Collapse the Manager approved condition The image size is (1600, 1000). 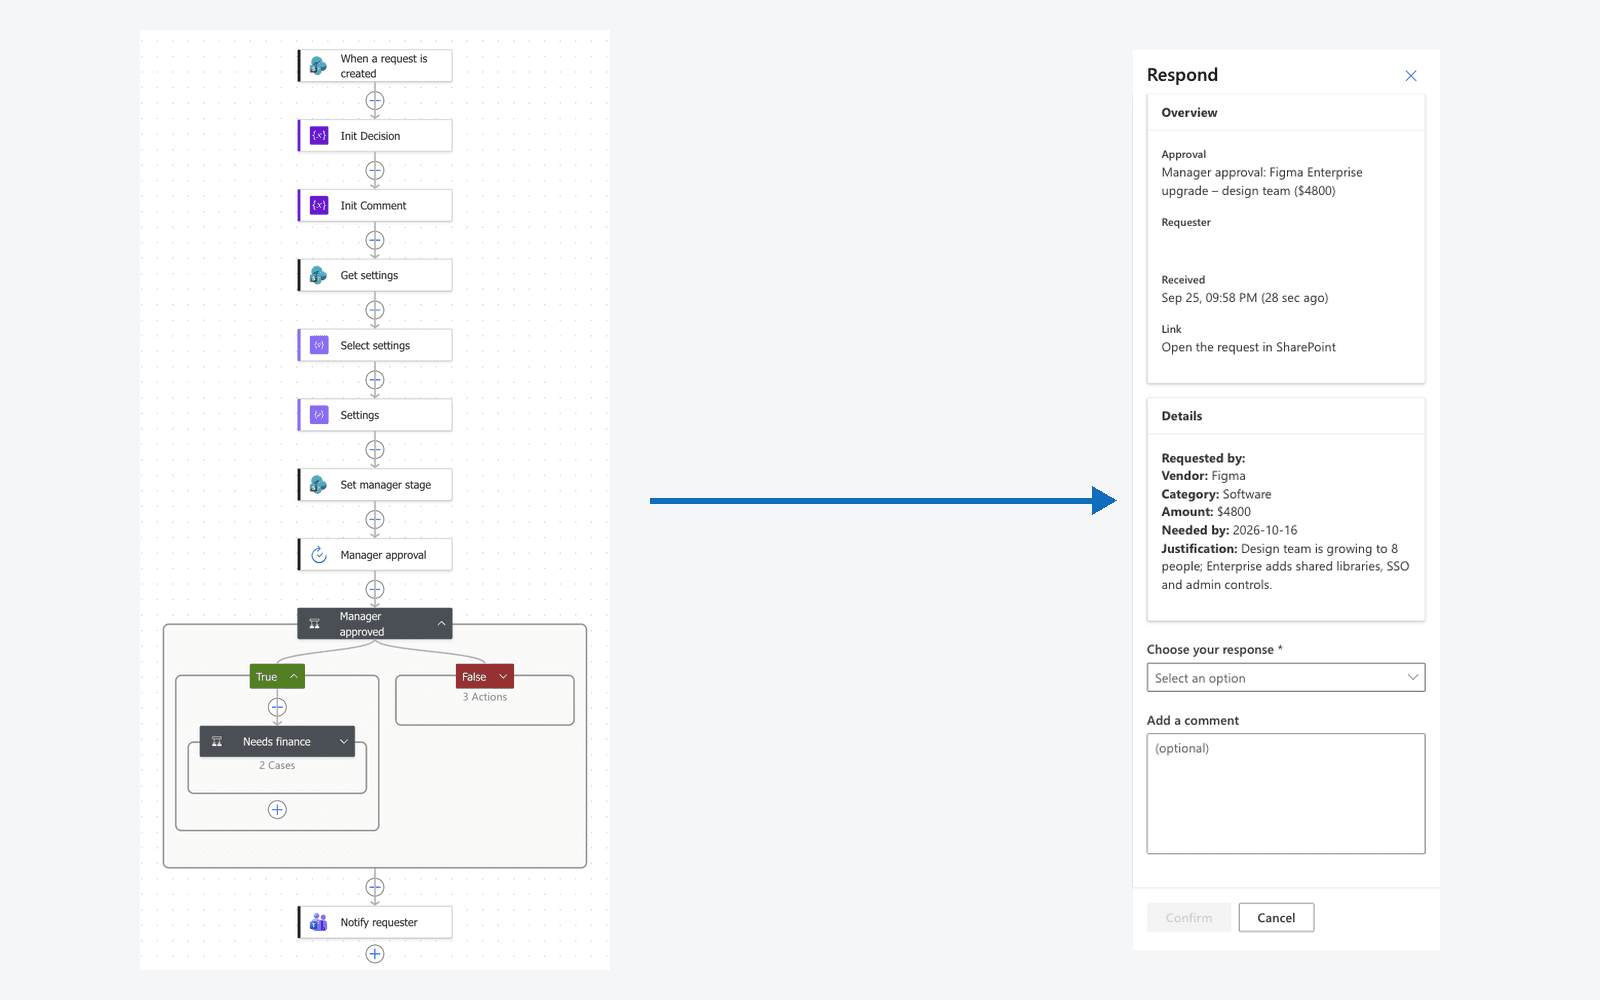(441, 624)
